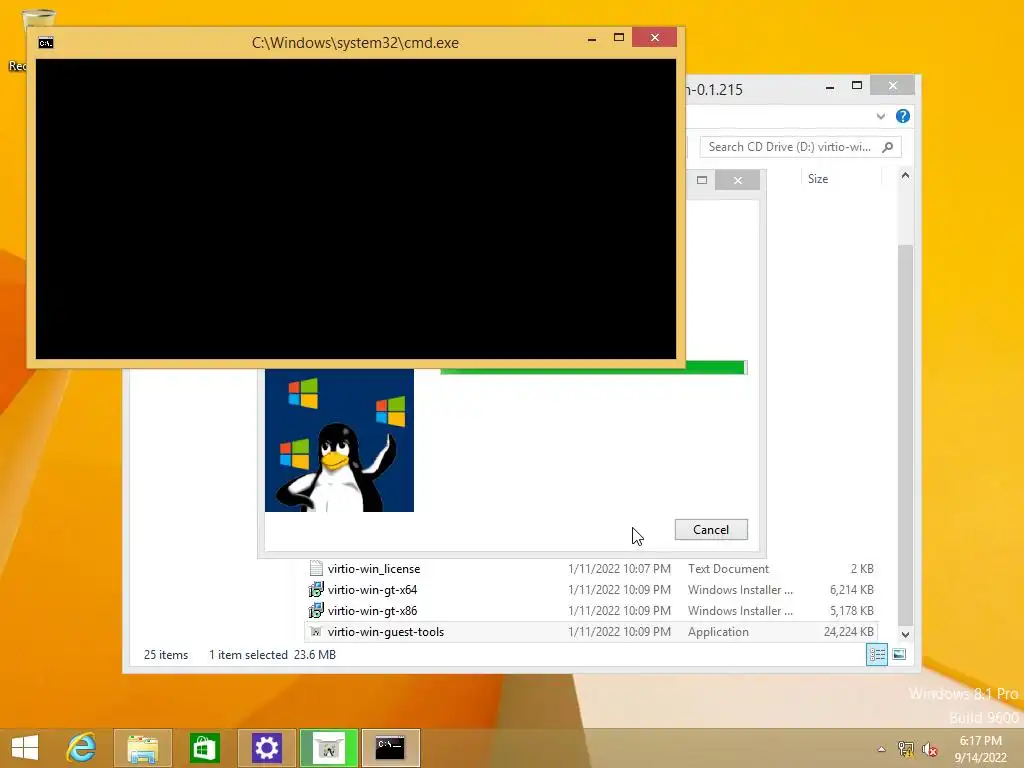1024x768 pixels.
Task: Close the cmd.exe window
Action: pyautogui.click(x=654, y=38)
